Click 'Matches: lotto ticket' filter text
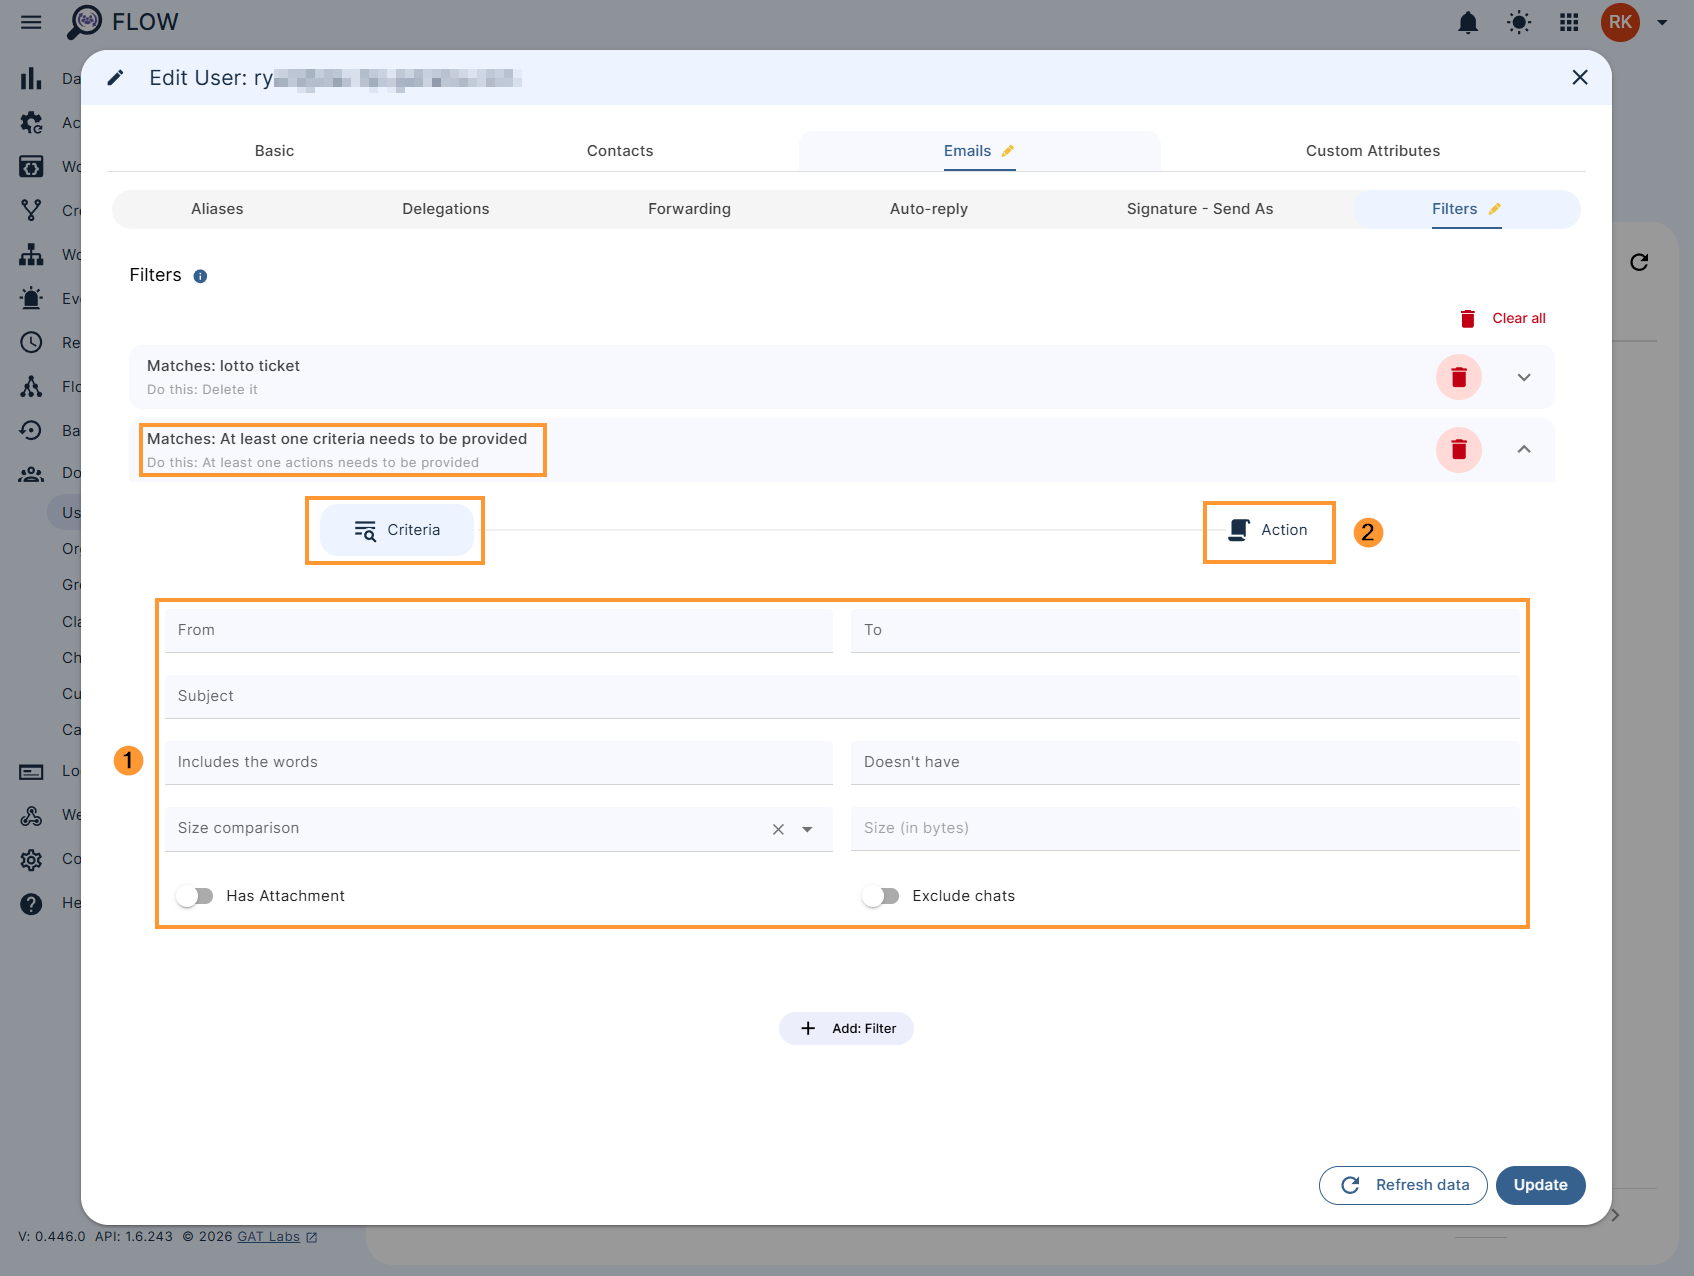Viewport: 1694px width, 1276px height. [223, 366]
